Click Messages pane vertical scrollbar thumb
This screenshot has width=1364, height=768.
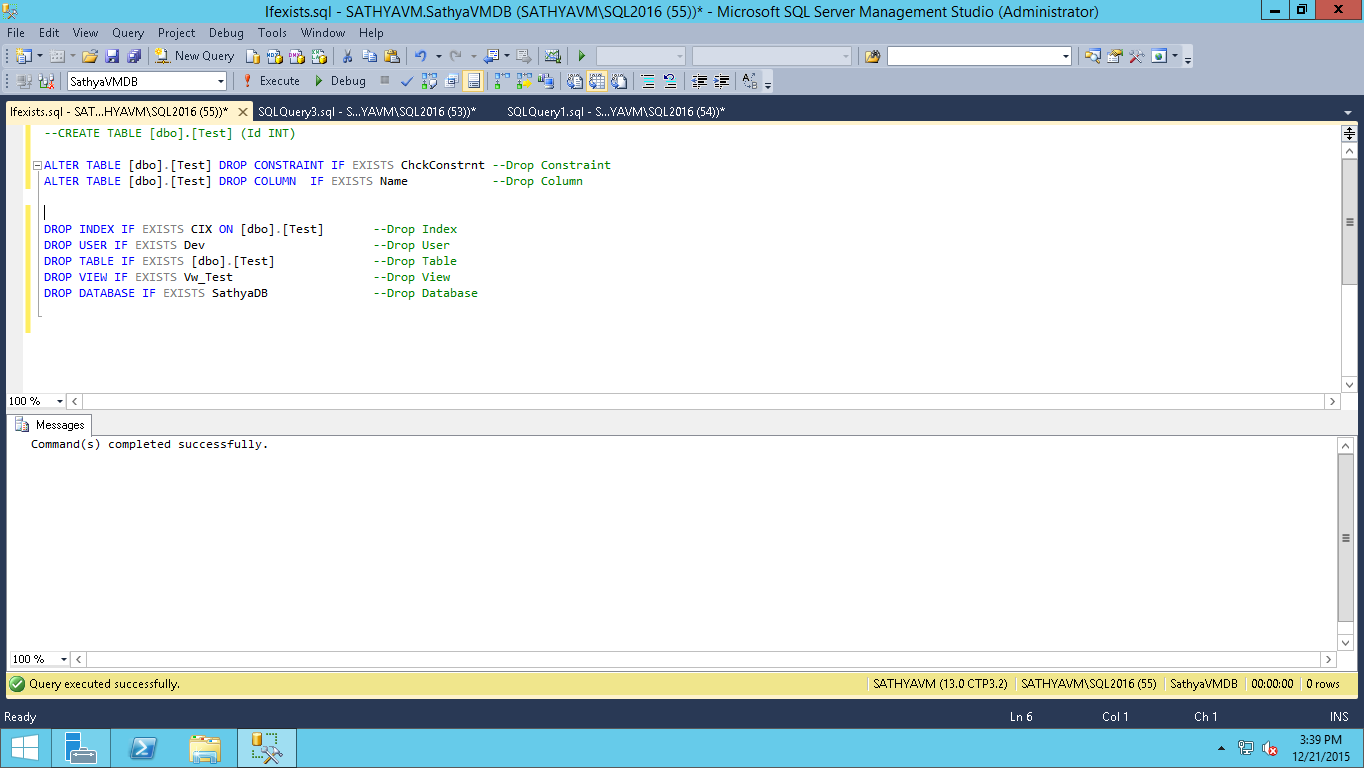[1346, 537]
